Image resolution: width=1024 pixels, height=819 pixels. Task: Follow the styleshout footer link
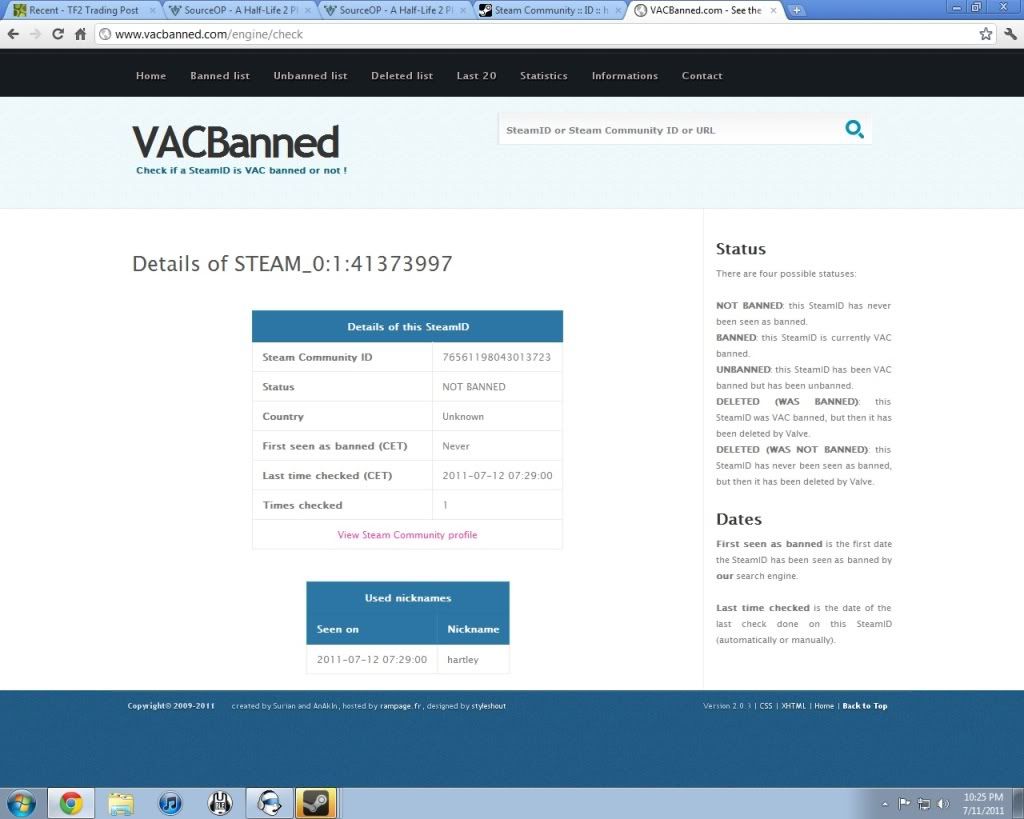pos(488,706)
